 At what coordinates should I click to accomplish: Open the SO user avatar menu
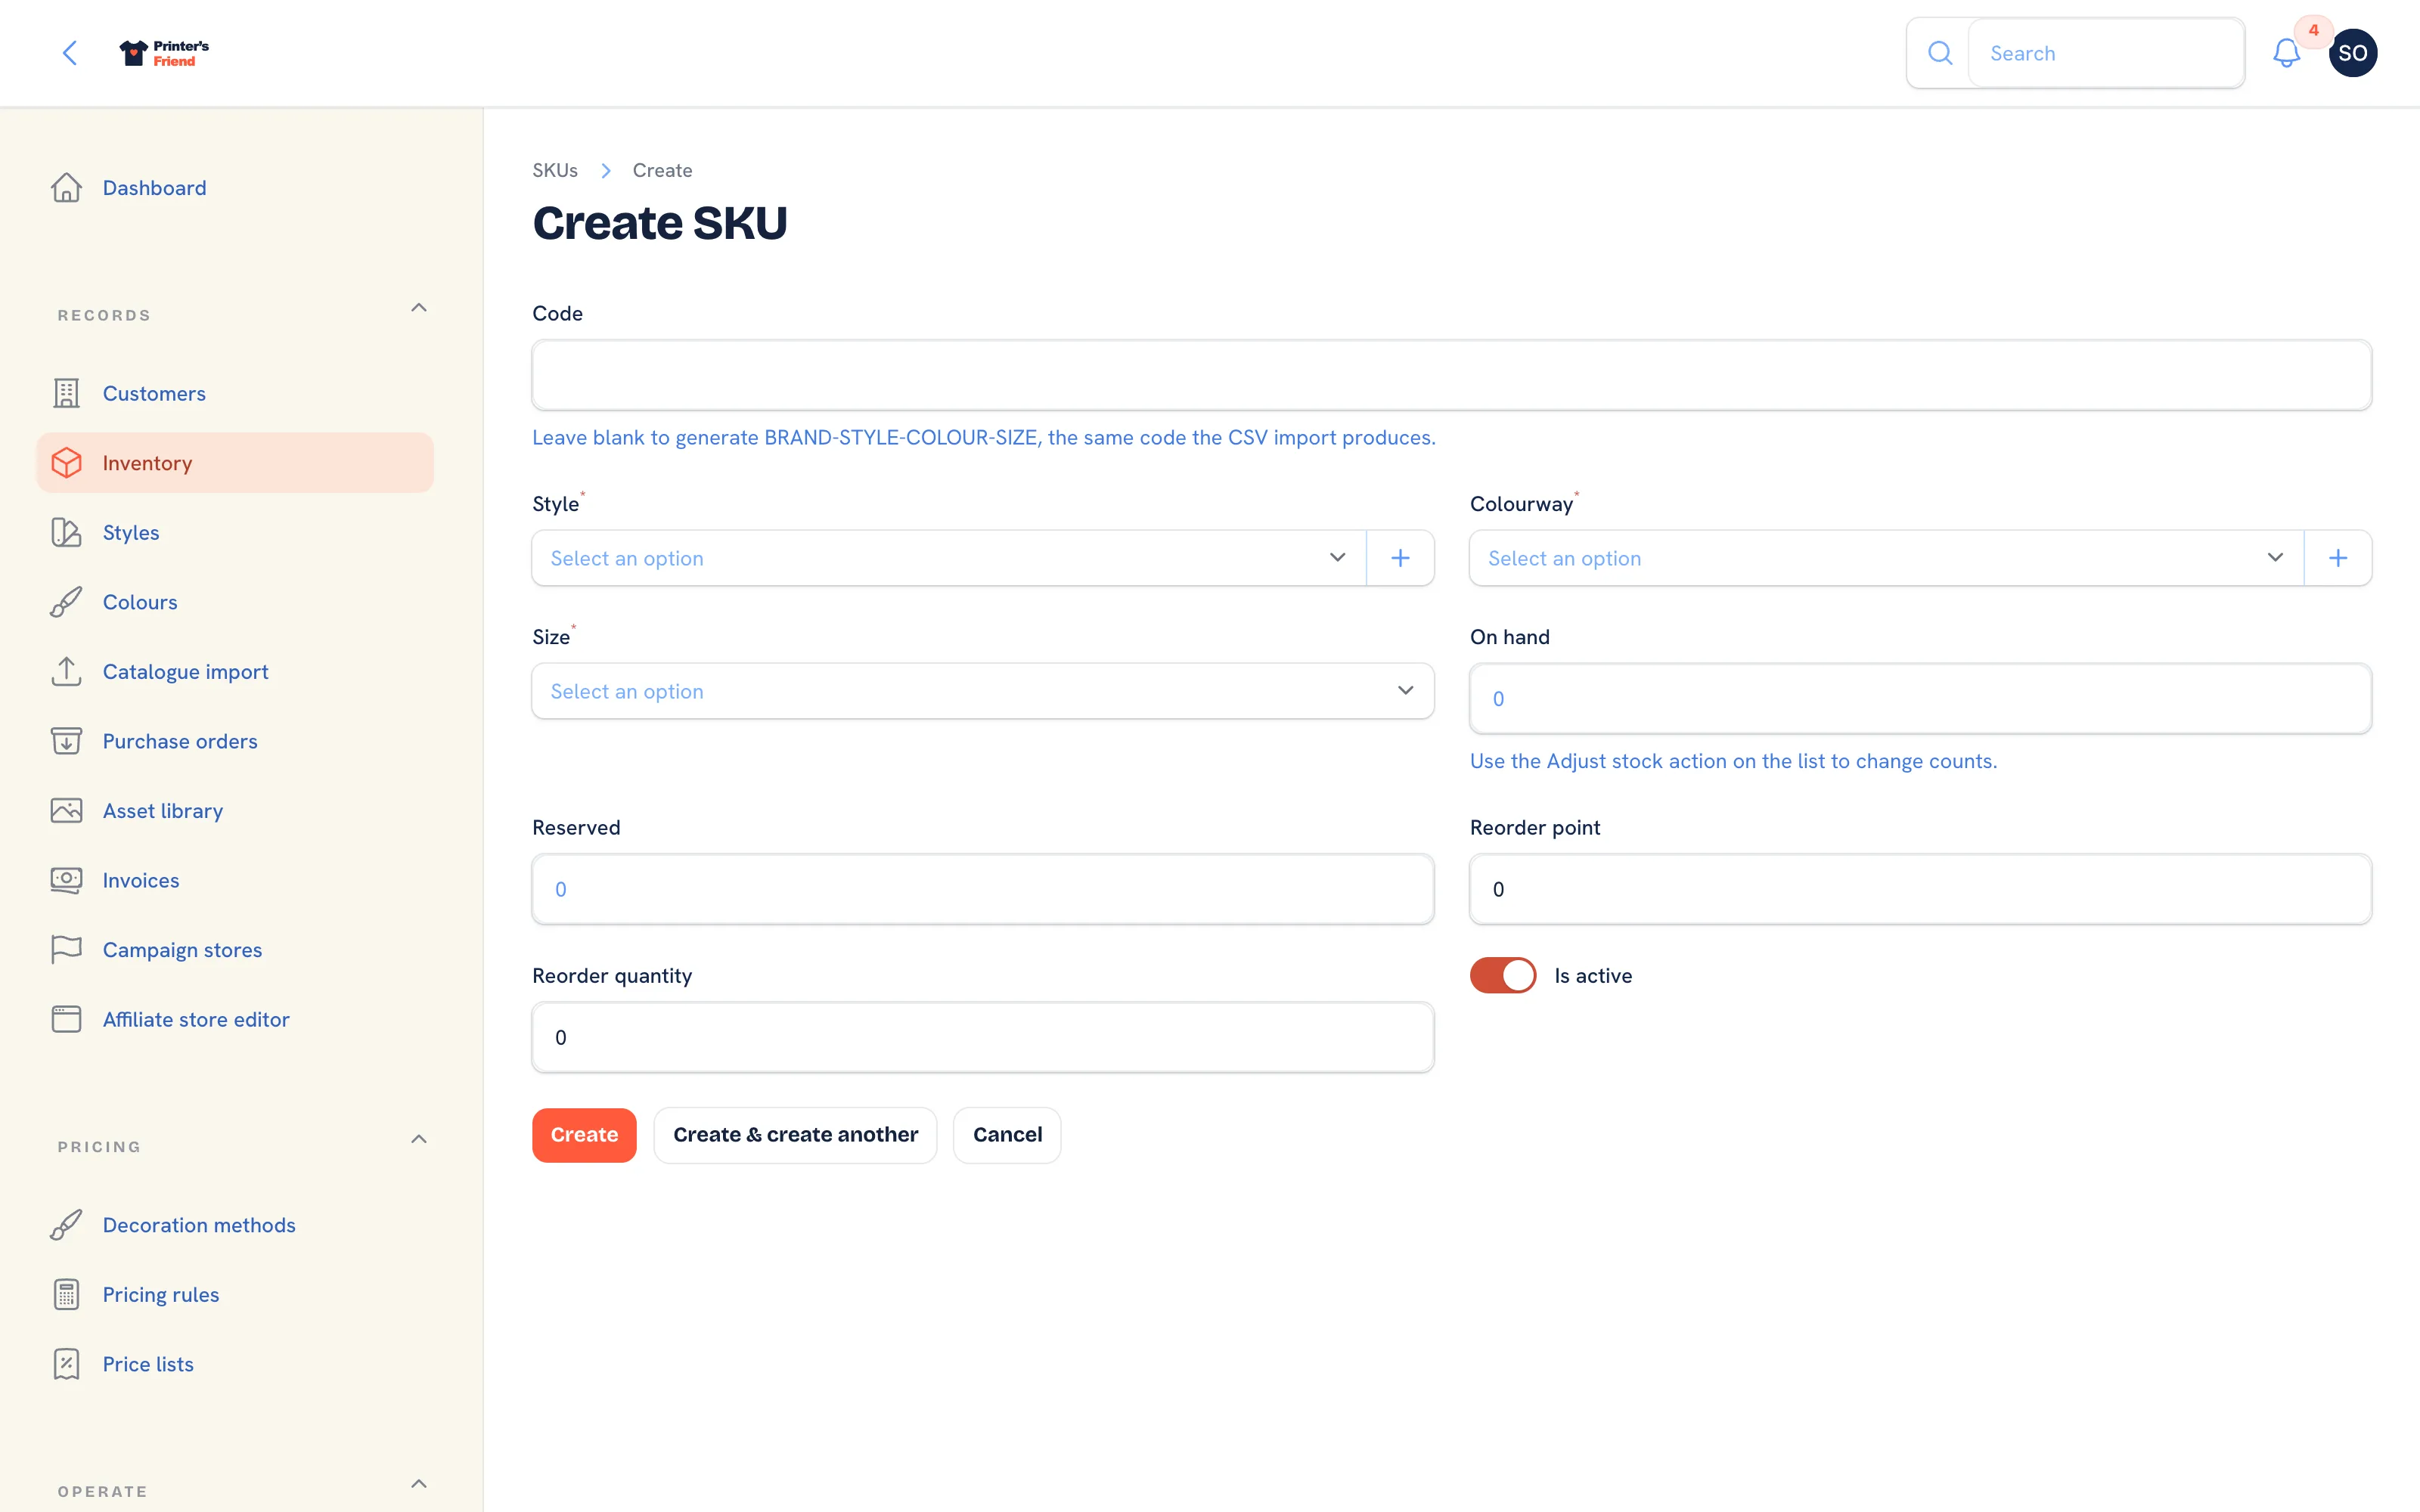[x=2352, y=53]
